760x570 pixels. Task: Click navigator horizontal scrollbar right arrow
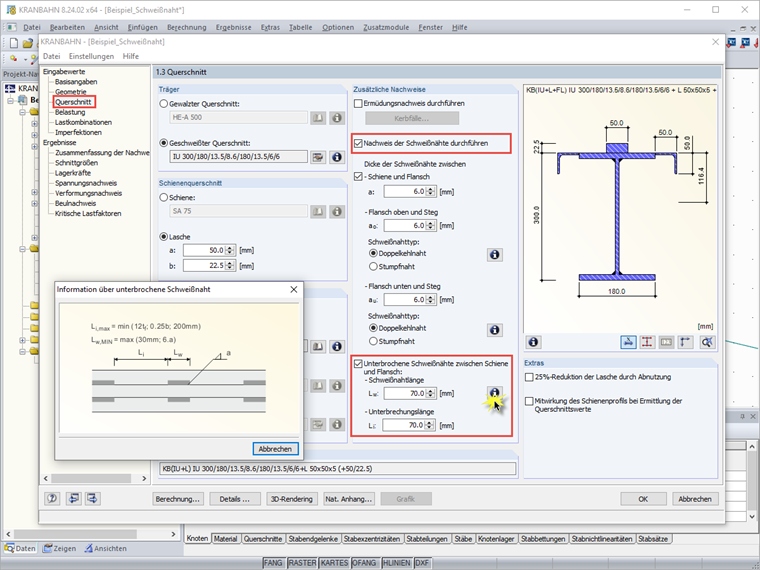click(x=144, y=478)
